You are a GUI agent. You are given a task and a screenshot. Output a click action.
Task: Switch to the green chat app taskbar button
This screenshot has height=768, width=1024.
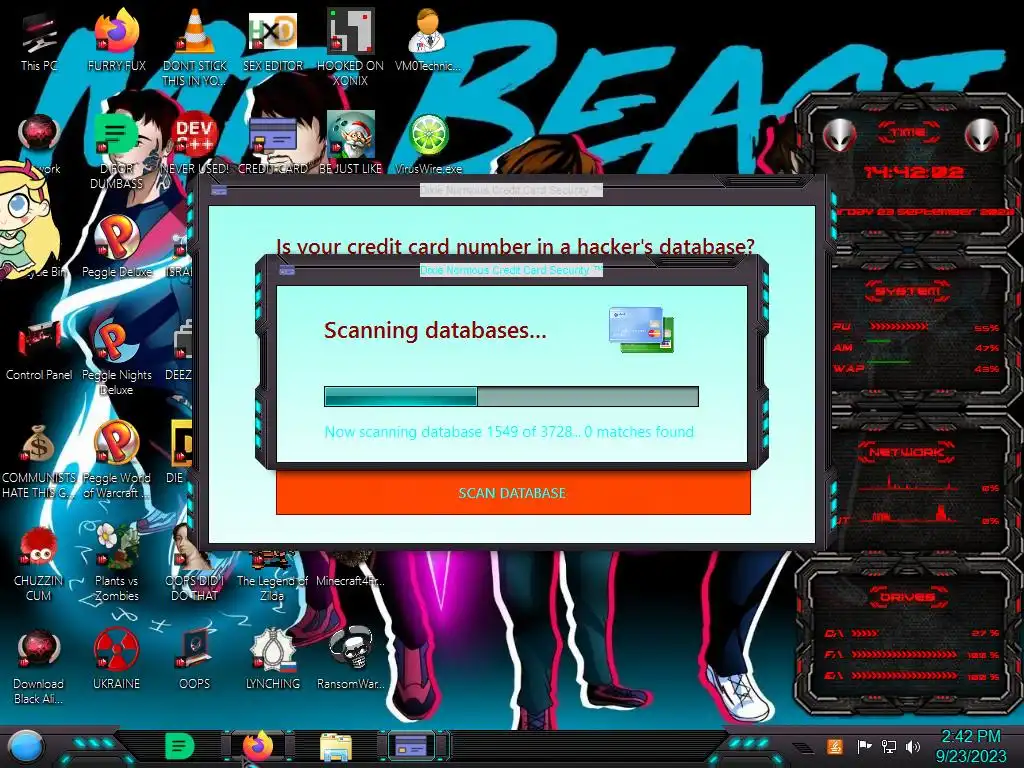pos(180,746)
